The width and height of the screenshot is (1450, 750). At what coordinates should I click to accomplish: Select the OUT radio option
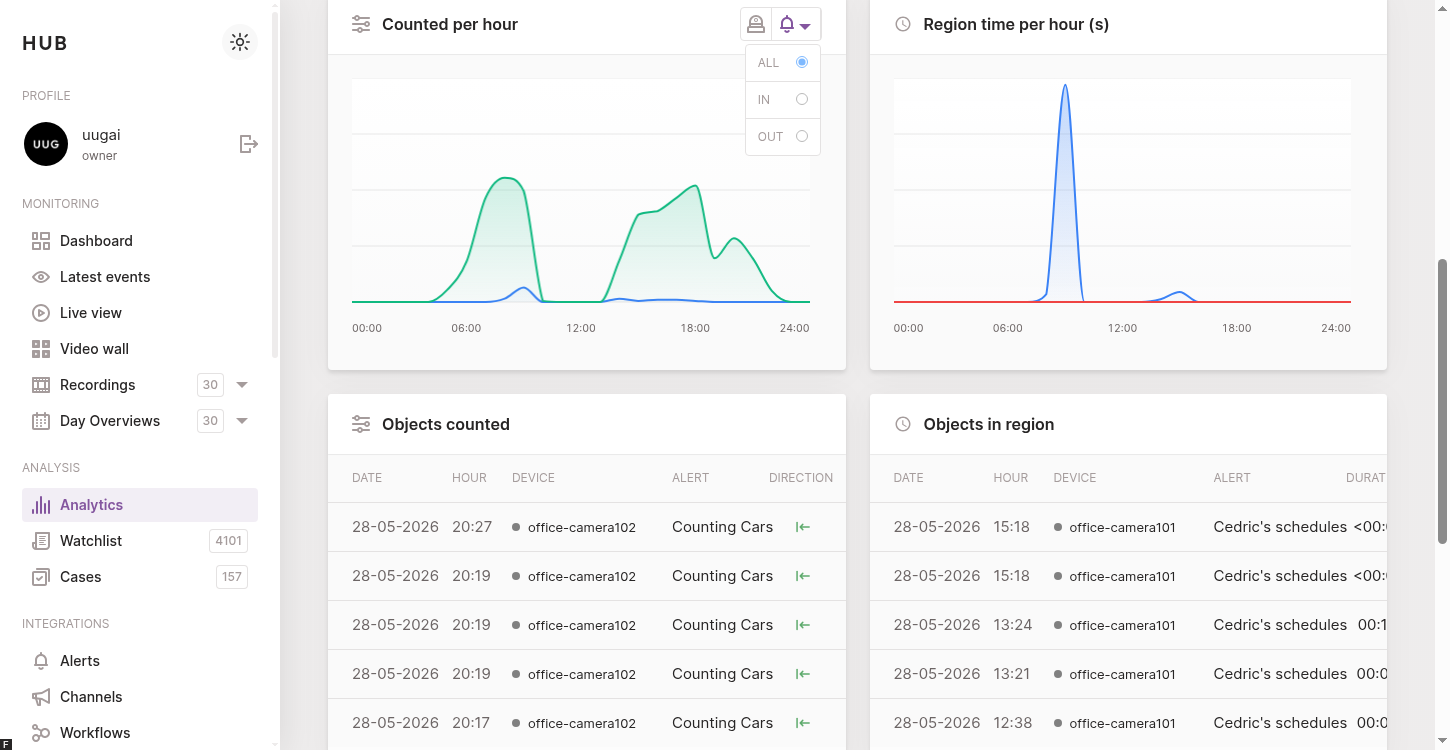tap(802, 136)
